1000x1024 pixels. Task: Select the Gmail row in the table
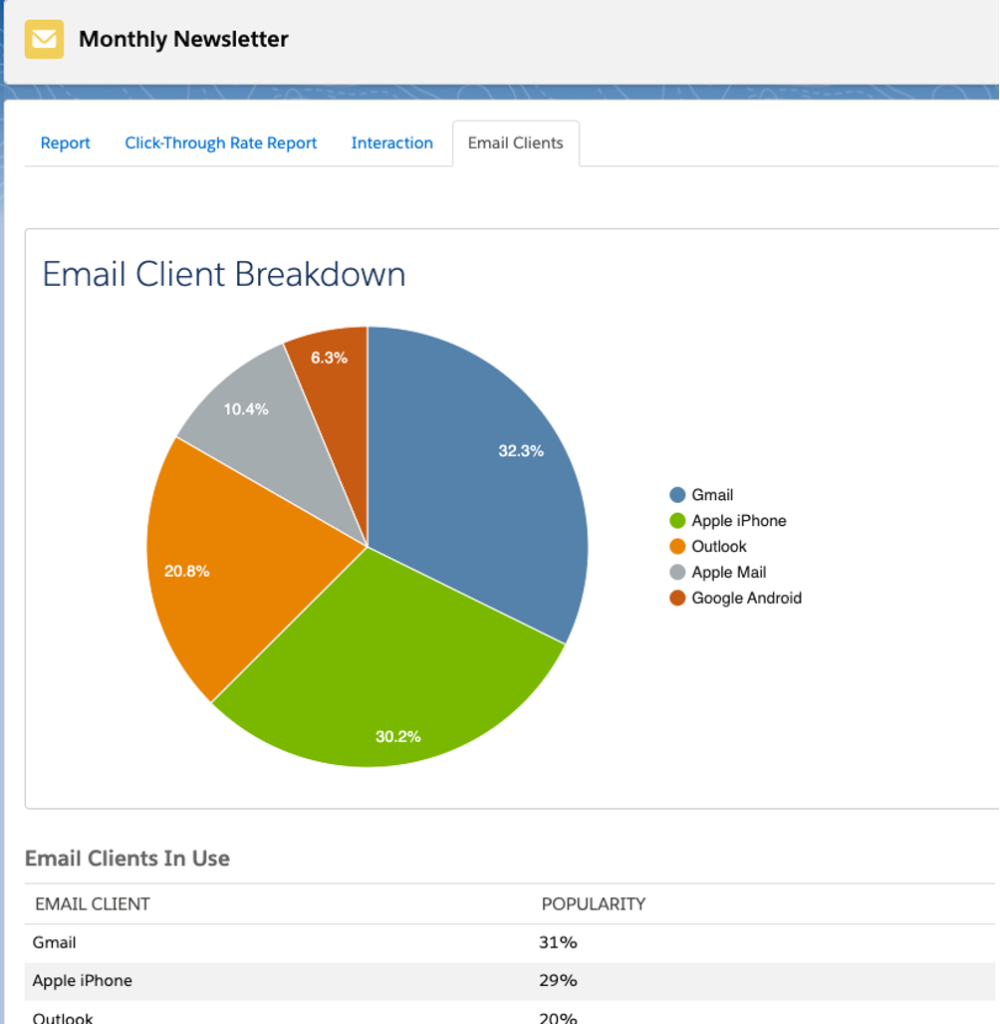click(x=54, y=942)
